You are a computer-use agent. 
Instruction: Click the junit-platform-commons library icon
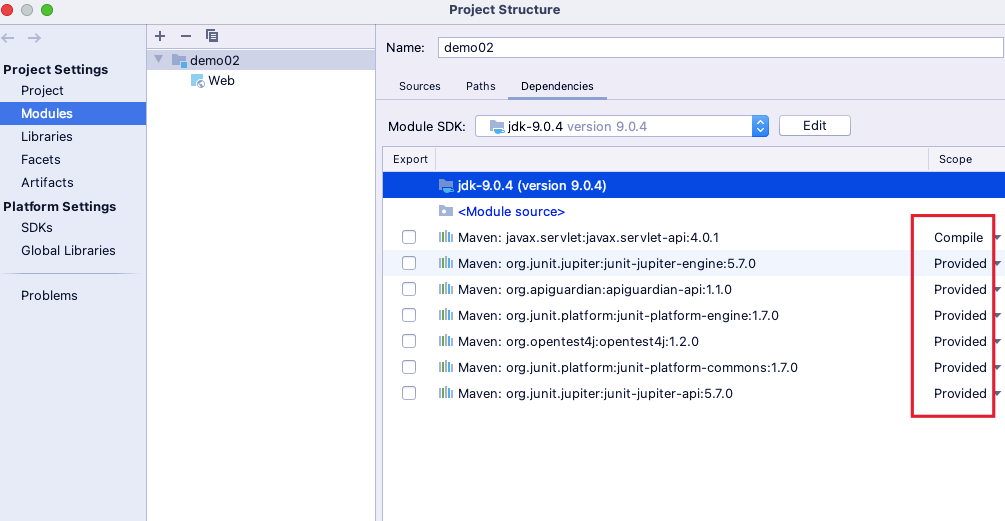446,367
